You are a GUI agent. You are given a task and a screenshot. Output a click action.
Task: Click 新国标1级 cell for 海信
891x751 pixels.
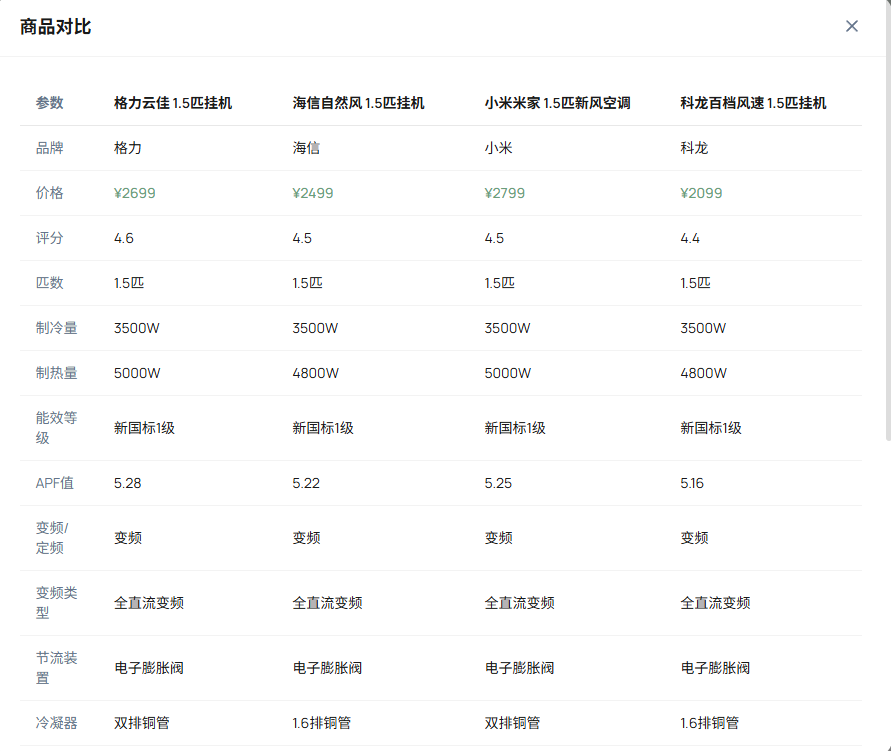(x=323, y=428)
